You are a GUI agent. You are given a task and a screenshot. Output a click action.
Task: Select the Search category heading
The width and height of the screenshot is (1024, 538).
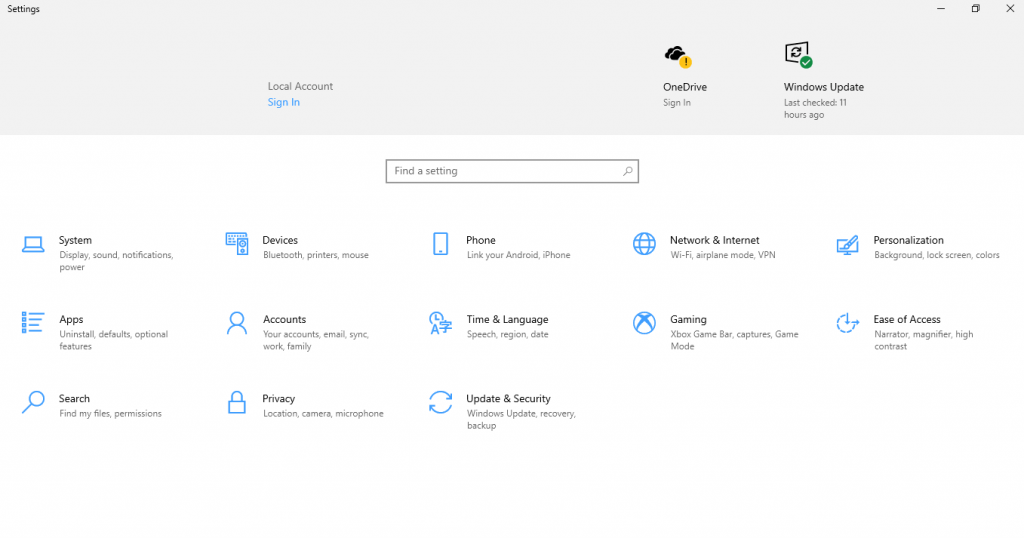(x=74, y=398)
